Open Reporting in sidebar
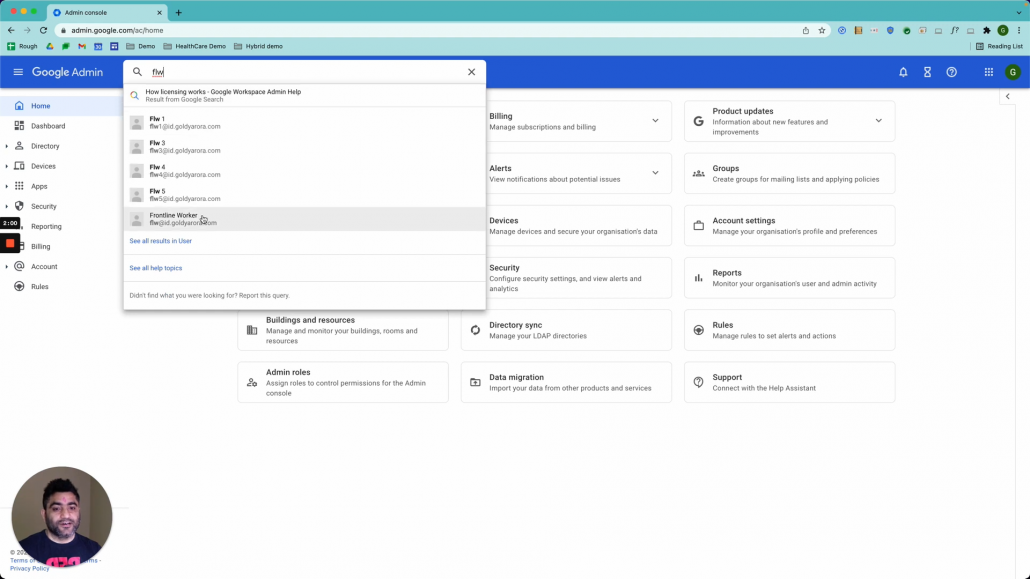 (x=46, y=227)
